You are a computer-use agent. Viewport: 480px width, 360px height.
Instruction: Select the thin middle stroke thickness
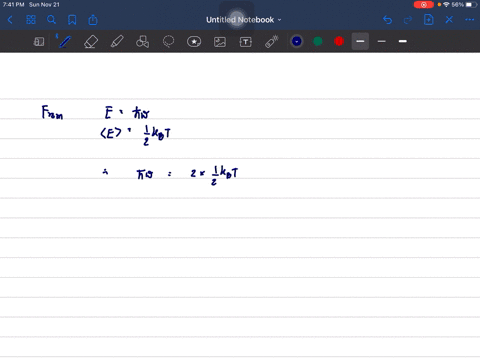[382, 41]
